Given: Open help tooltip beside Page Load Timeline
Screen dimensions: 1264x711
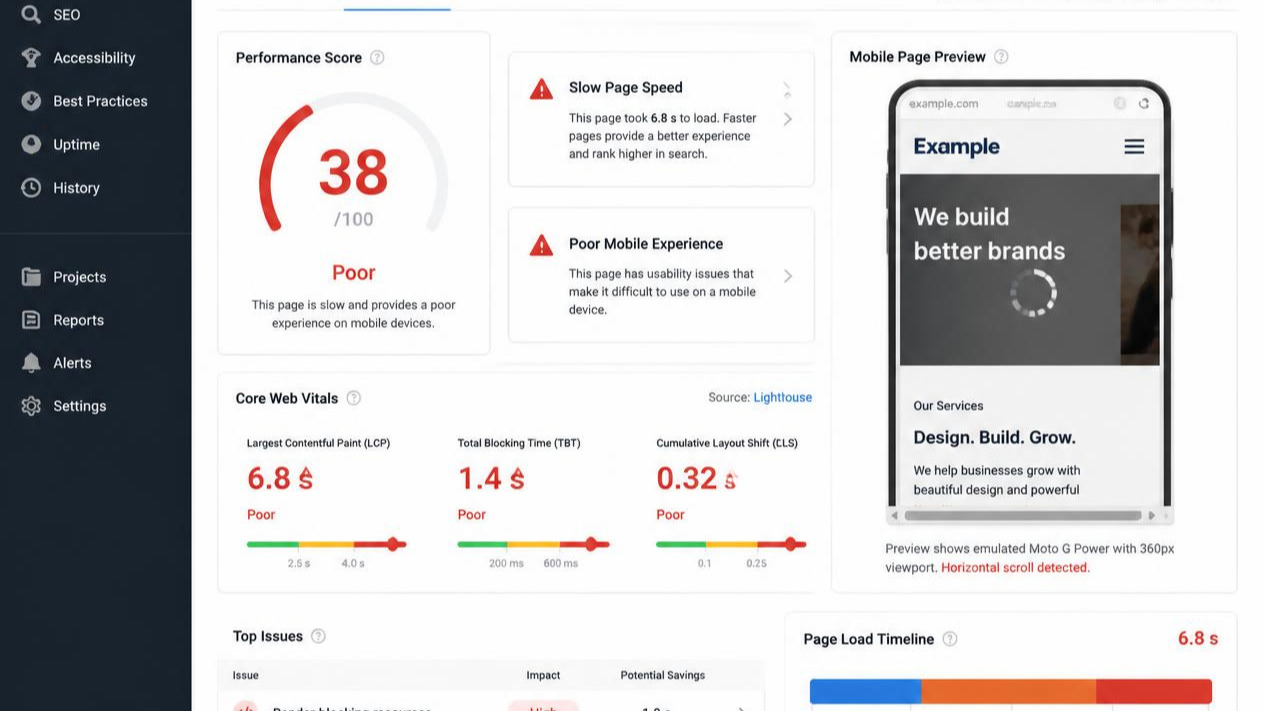Looking at the screenshot, I should pyautogui.click(x=950, y=639).
